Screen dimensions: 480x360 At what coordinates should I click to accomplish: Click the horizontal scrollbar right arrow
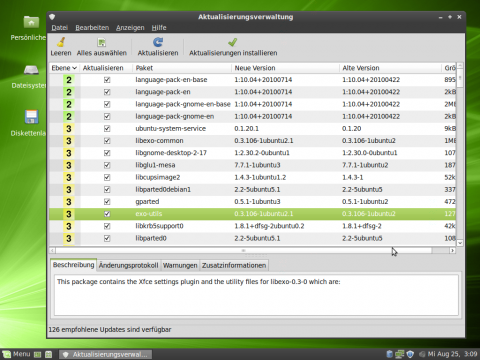coord(452,250)
